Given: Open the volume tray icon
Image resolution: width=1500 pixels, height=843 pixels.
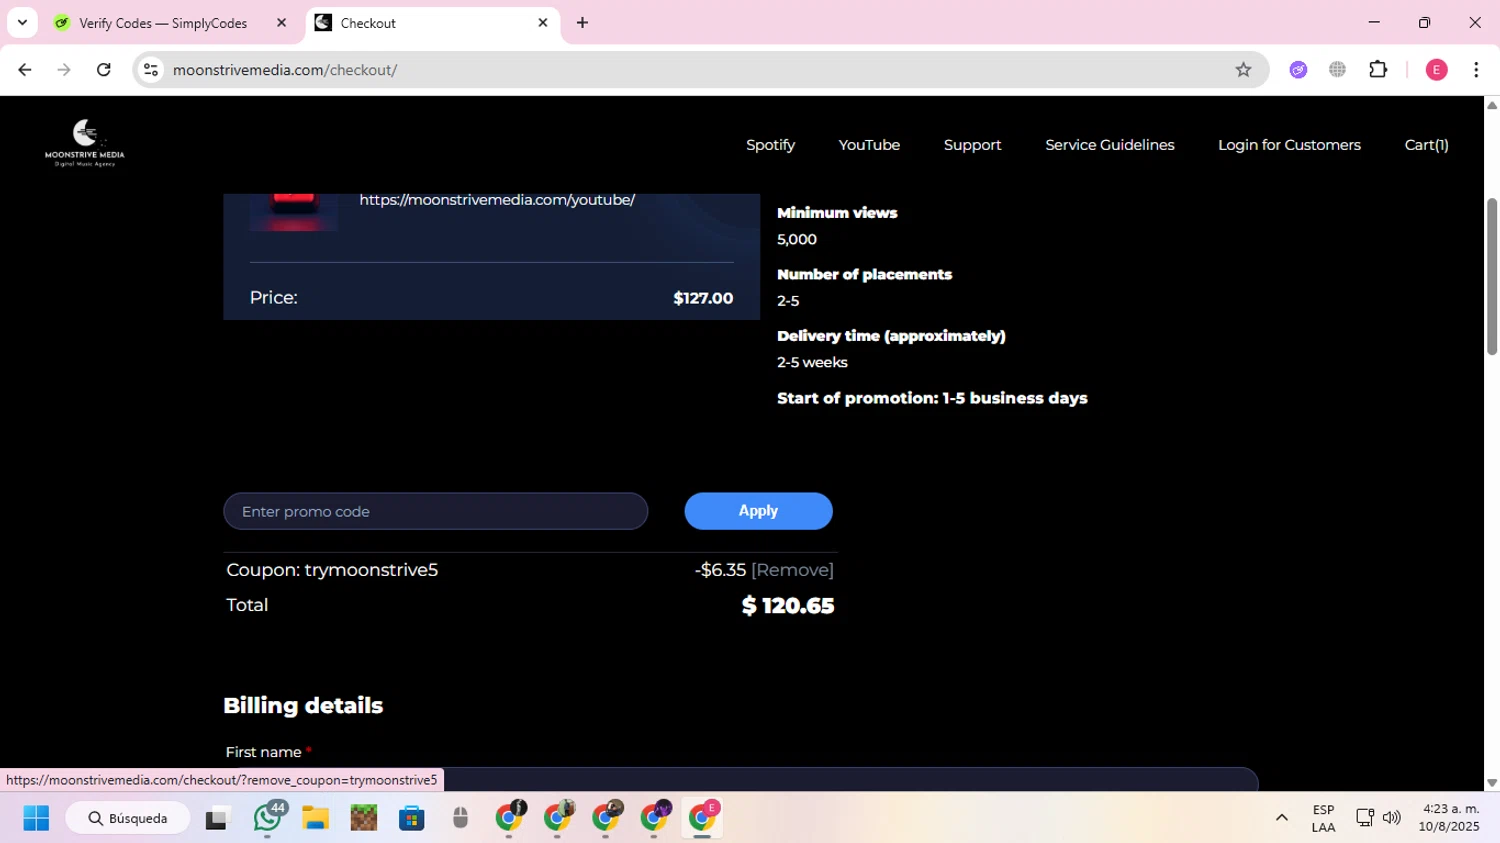Looking at the screenshot, I should point(1391,818).
